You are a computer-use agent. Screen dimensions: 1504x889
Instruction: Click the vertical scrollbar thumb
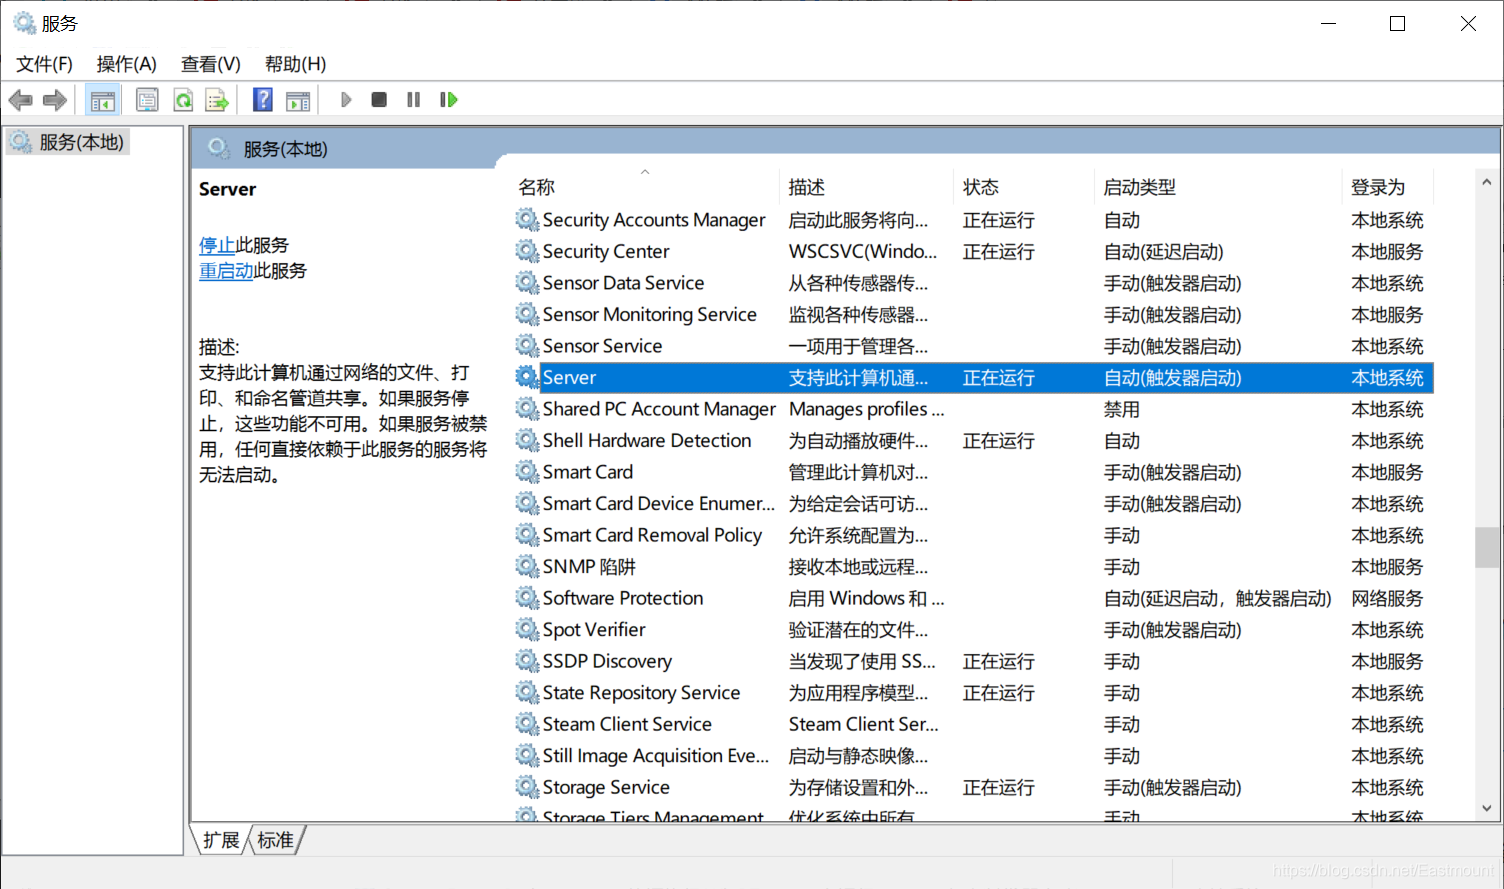click(x=1487, y=547)
